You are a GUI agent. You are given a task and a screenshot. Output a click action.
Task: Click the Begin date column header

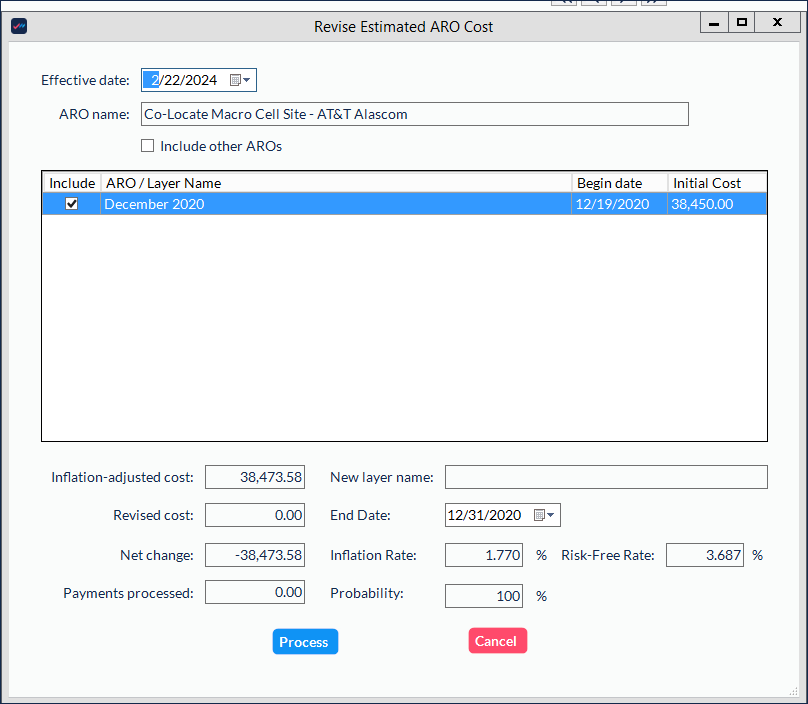[620, 183]
